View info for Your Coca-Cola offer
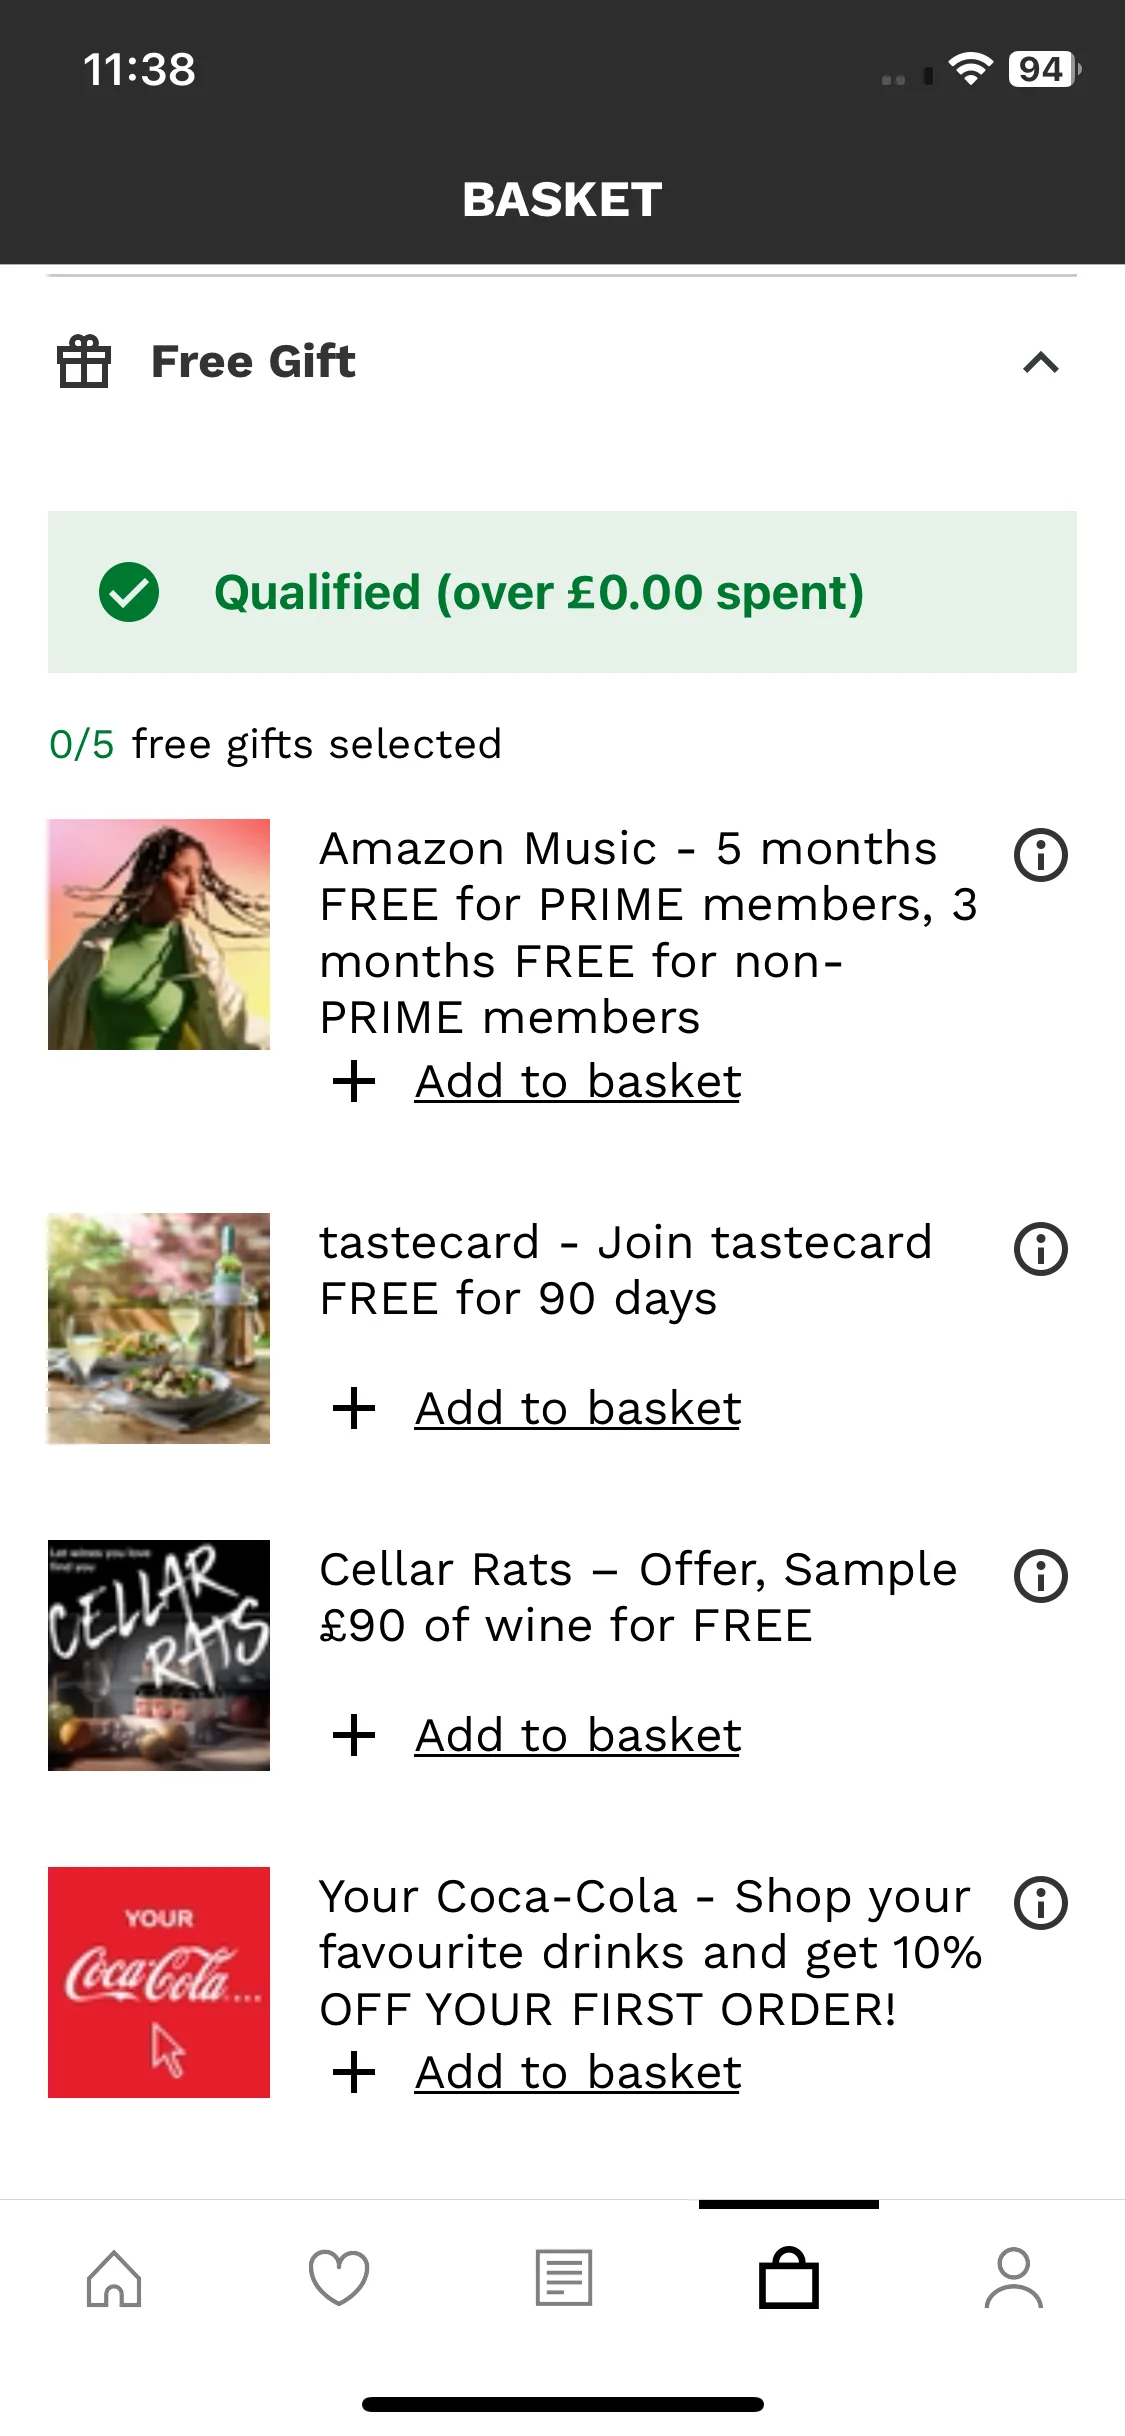This screenshot has height=2436, width=1125. [x=1040, y=1903]
